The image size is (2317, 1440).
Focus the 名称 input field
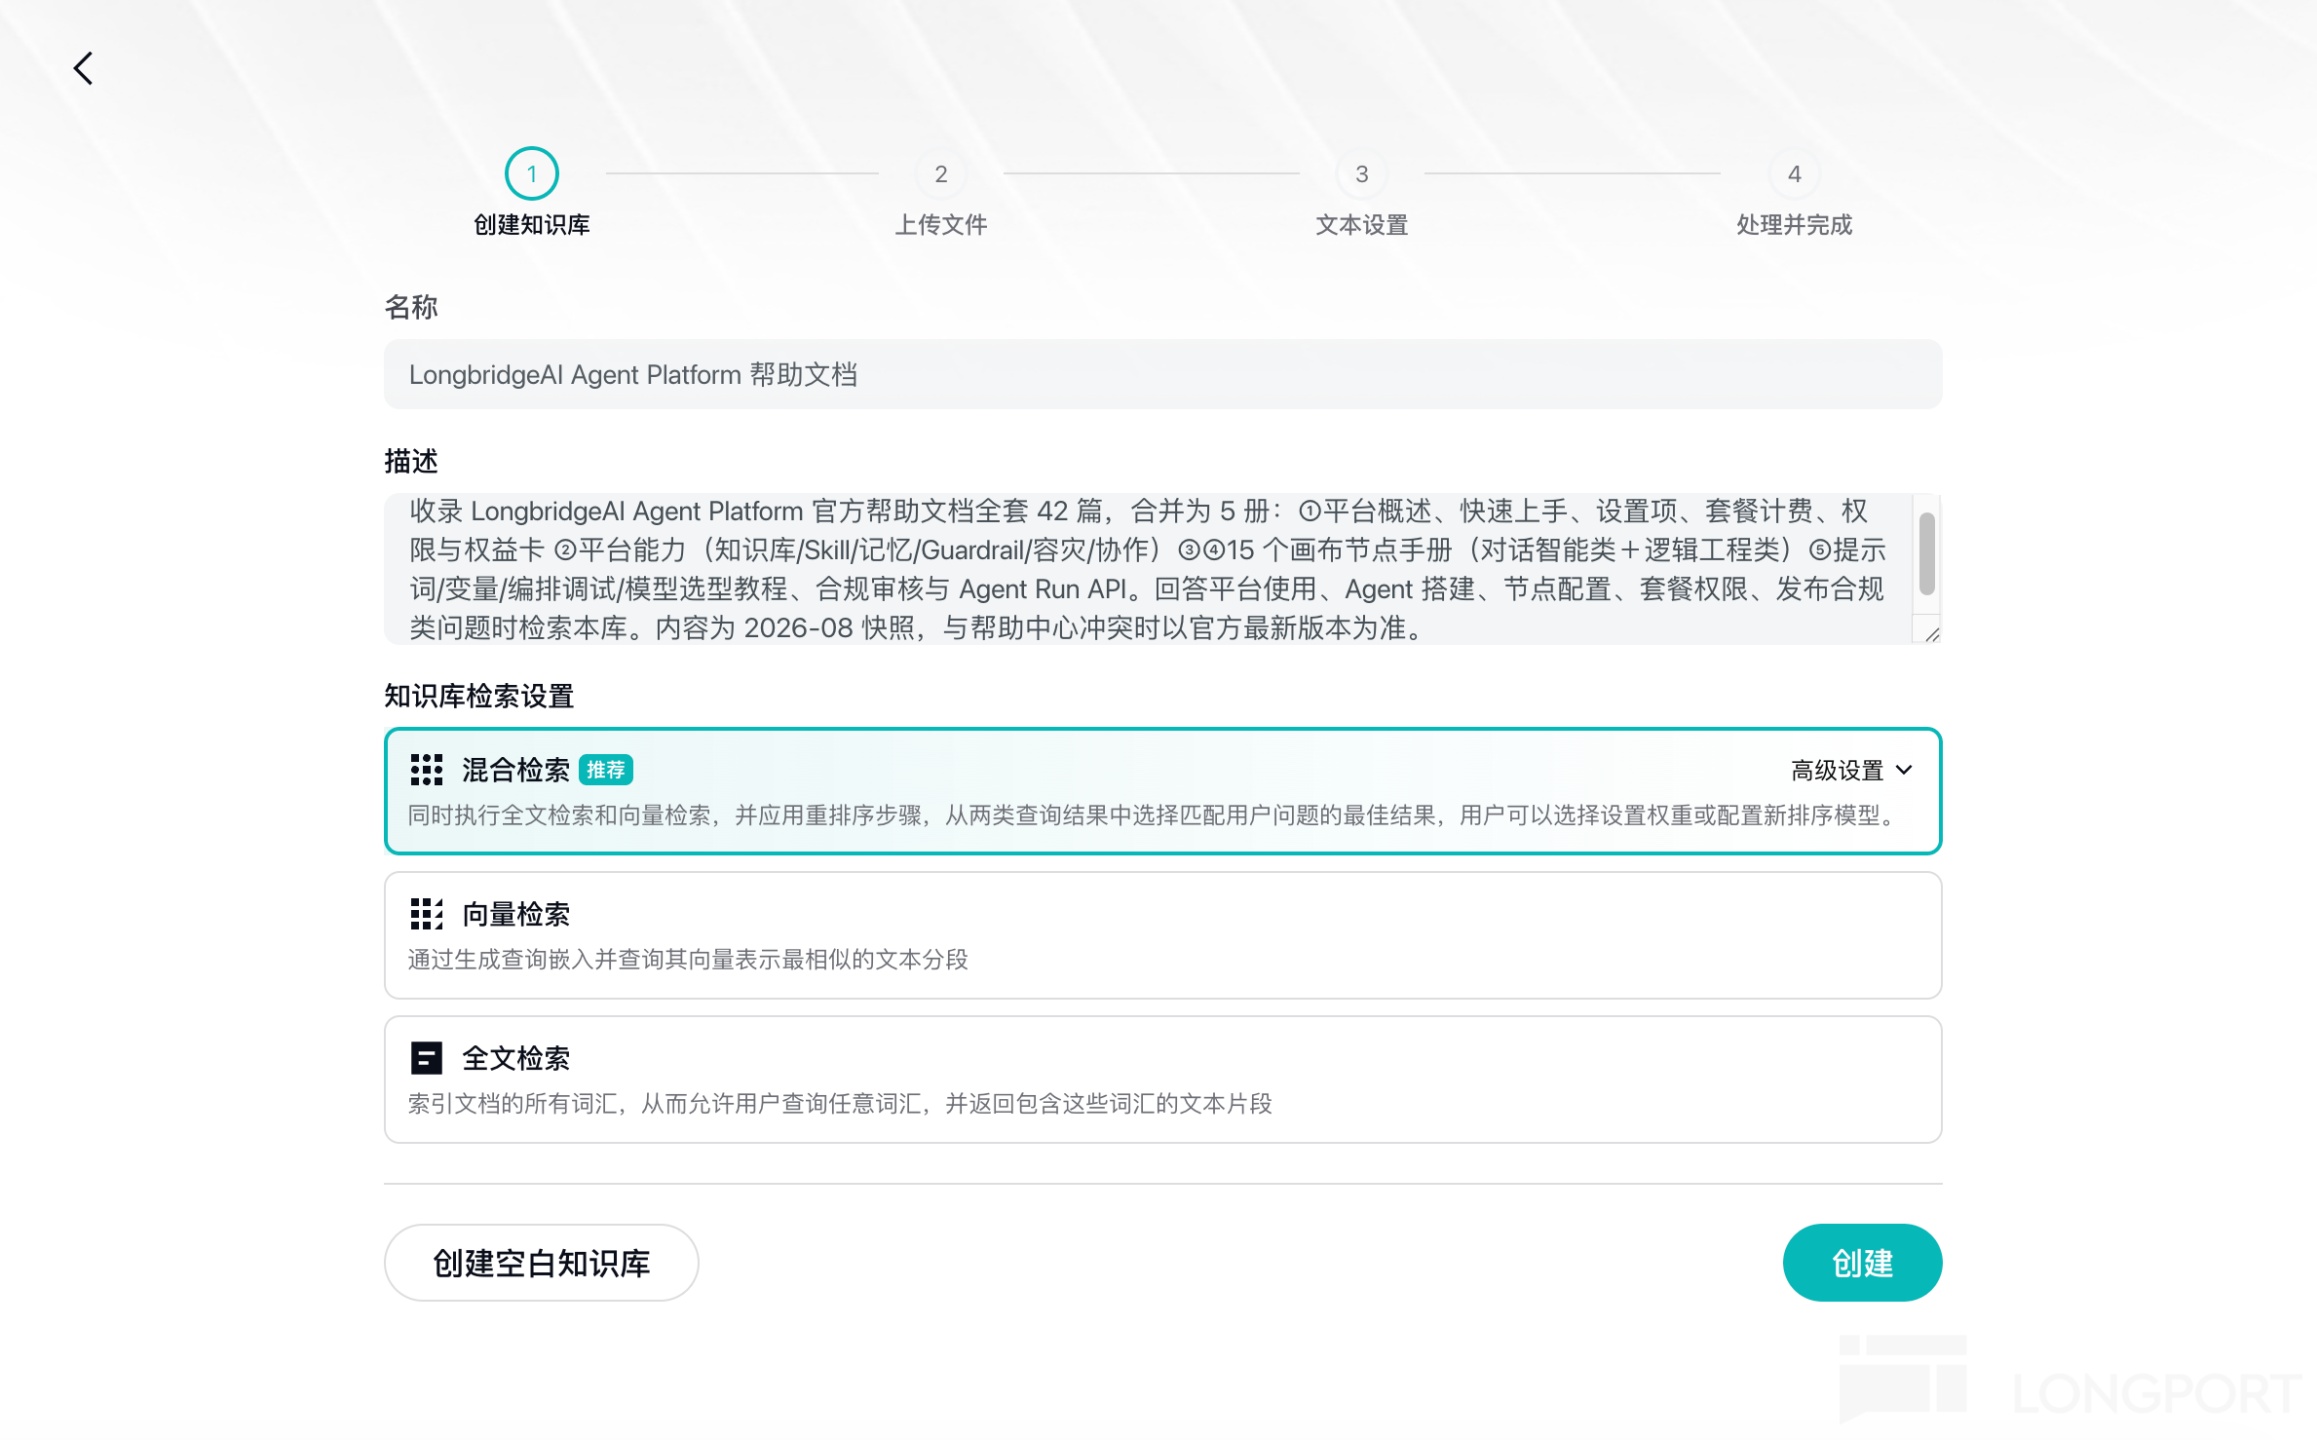pos(1162,374)
